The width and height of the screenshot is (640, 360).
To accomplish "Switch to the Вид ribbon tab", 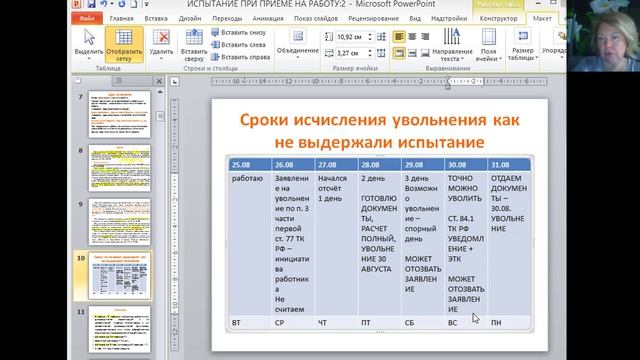I will click(x=415, y=18).
